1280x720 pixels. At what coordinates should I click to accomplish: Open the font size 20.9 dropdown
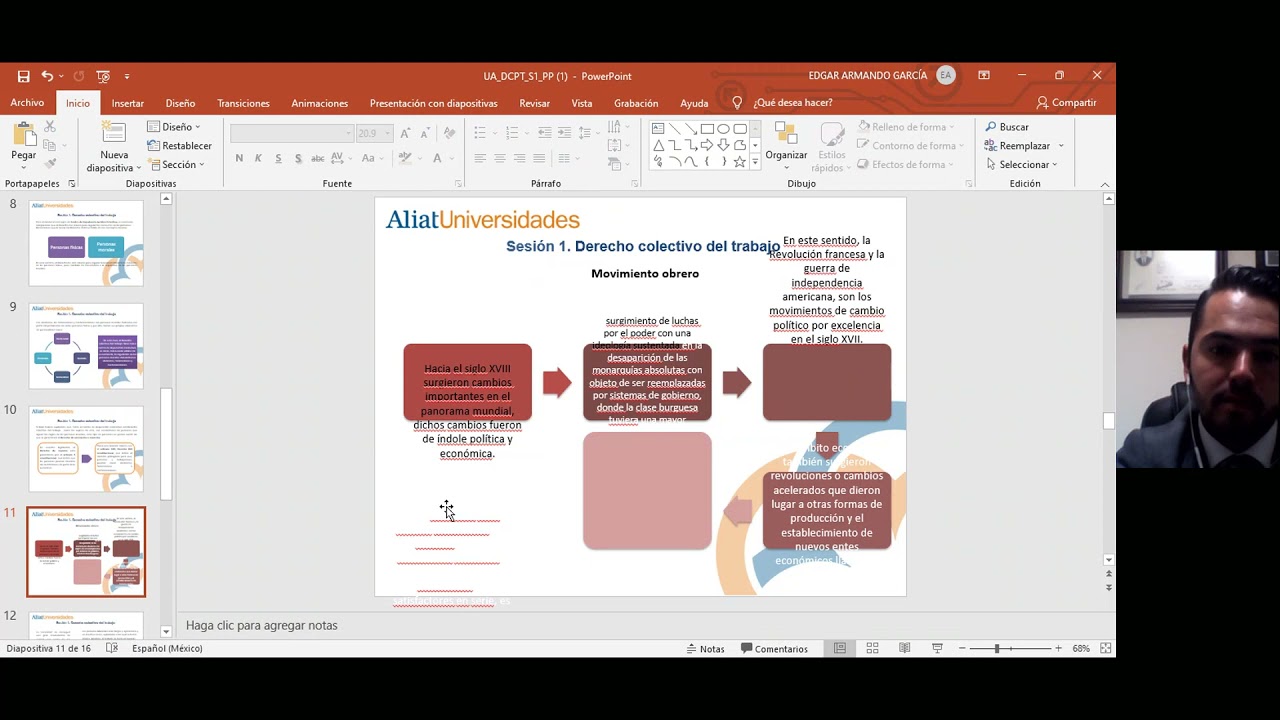point(387,133)
